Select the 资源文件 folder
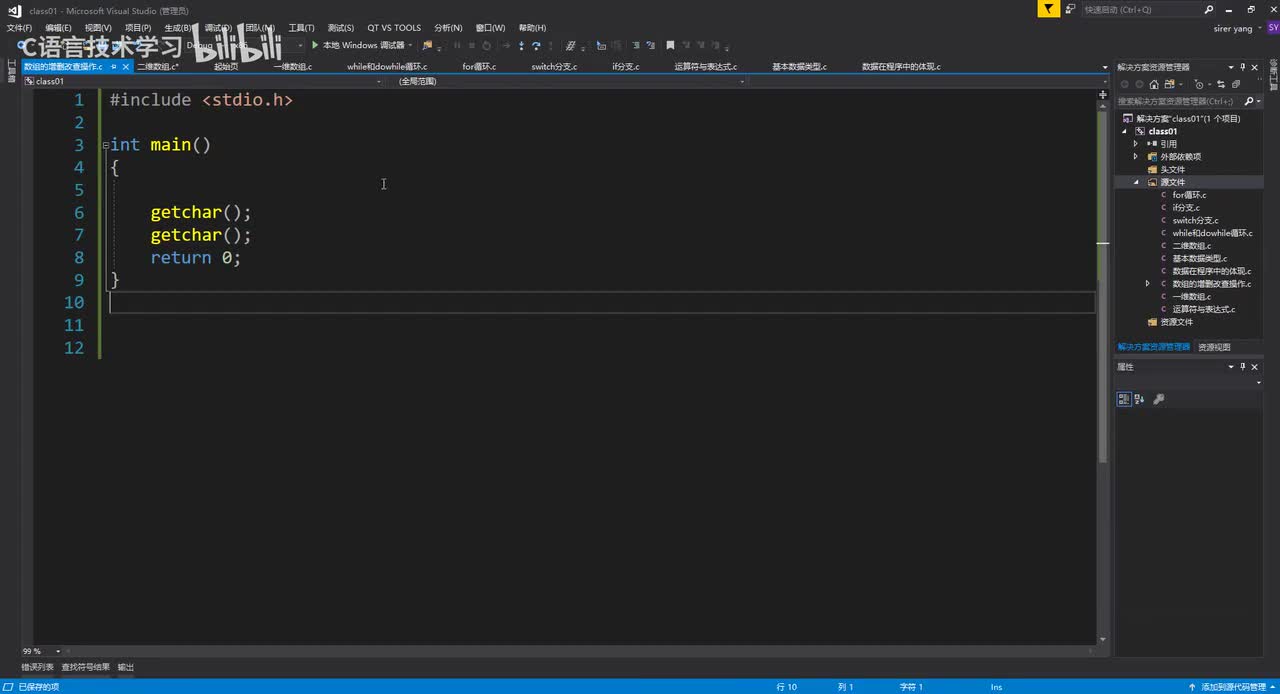 (1177, 322)
